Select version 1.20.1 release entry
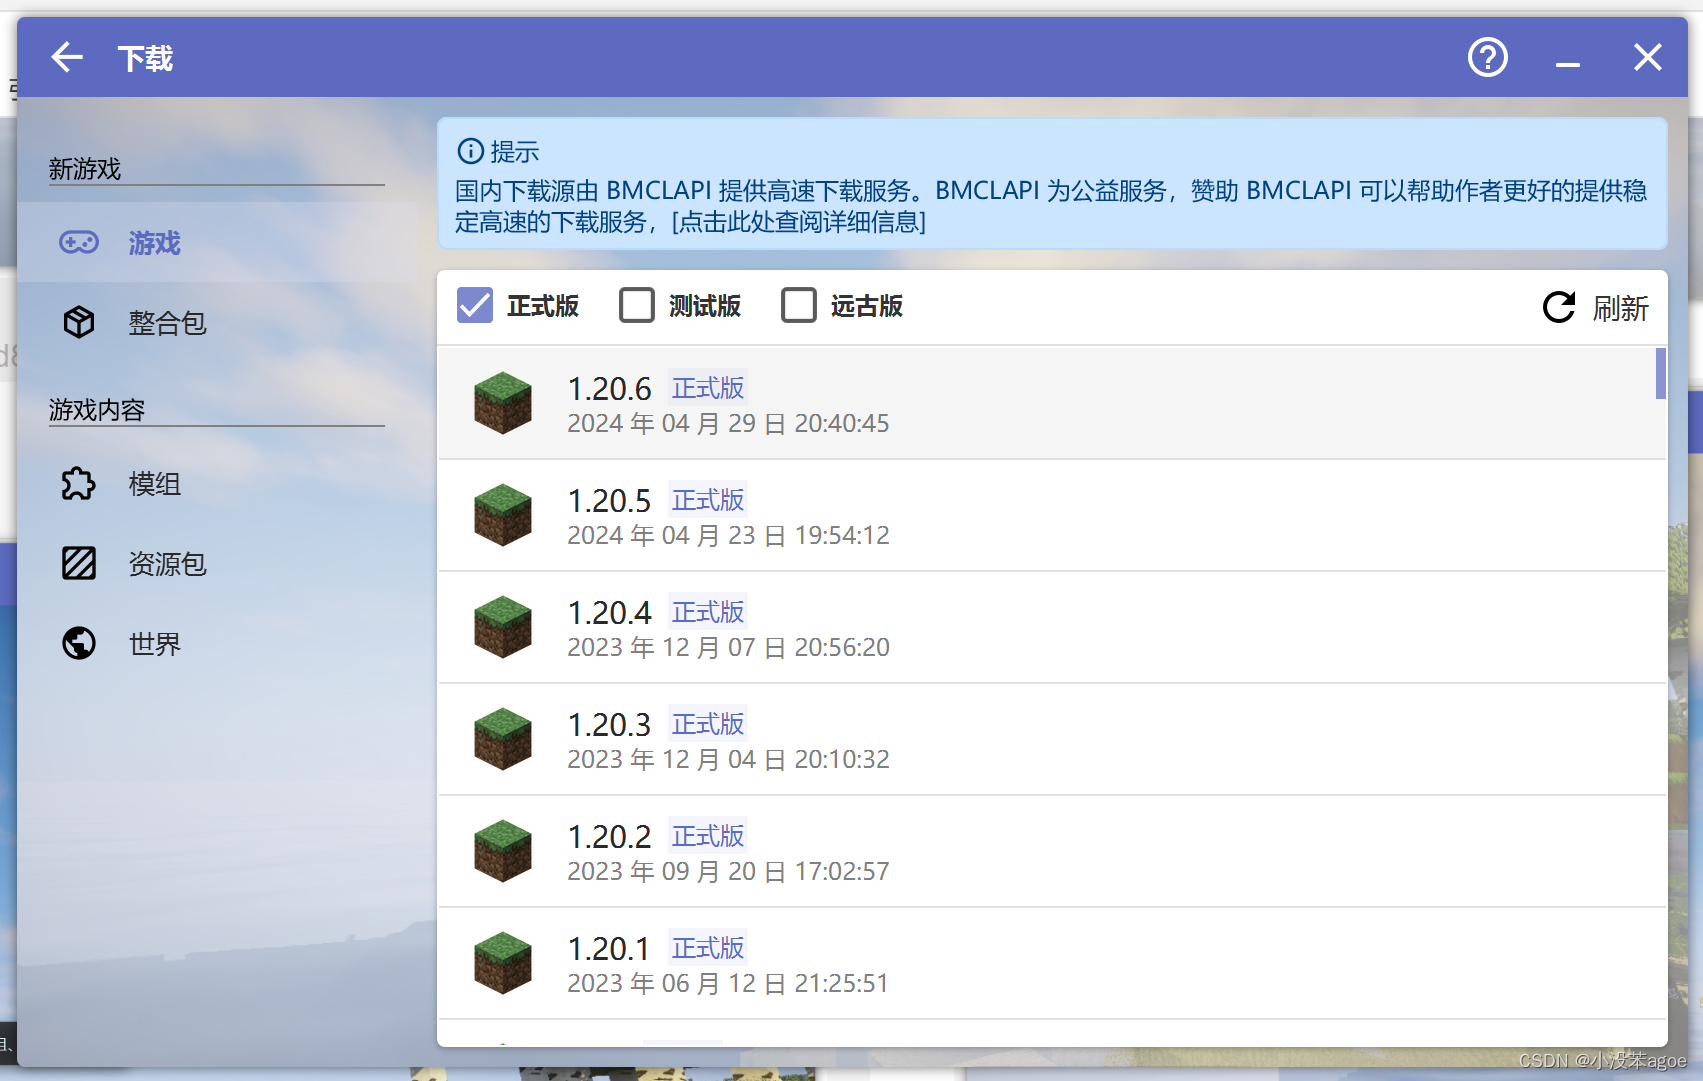1703x1081 pixels. click(x=1052, y=963)
